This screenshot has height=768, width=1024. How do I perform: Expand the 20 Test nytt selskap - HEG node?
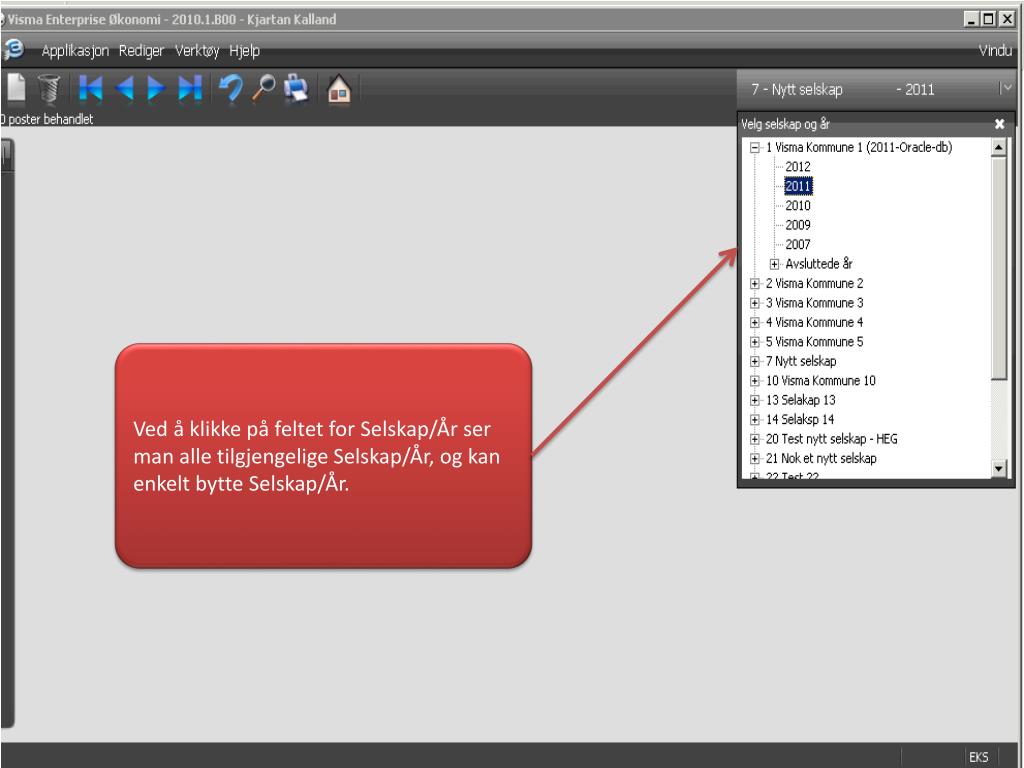coord(755,440)
